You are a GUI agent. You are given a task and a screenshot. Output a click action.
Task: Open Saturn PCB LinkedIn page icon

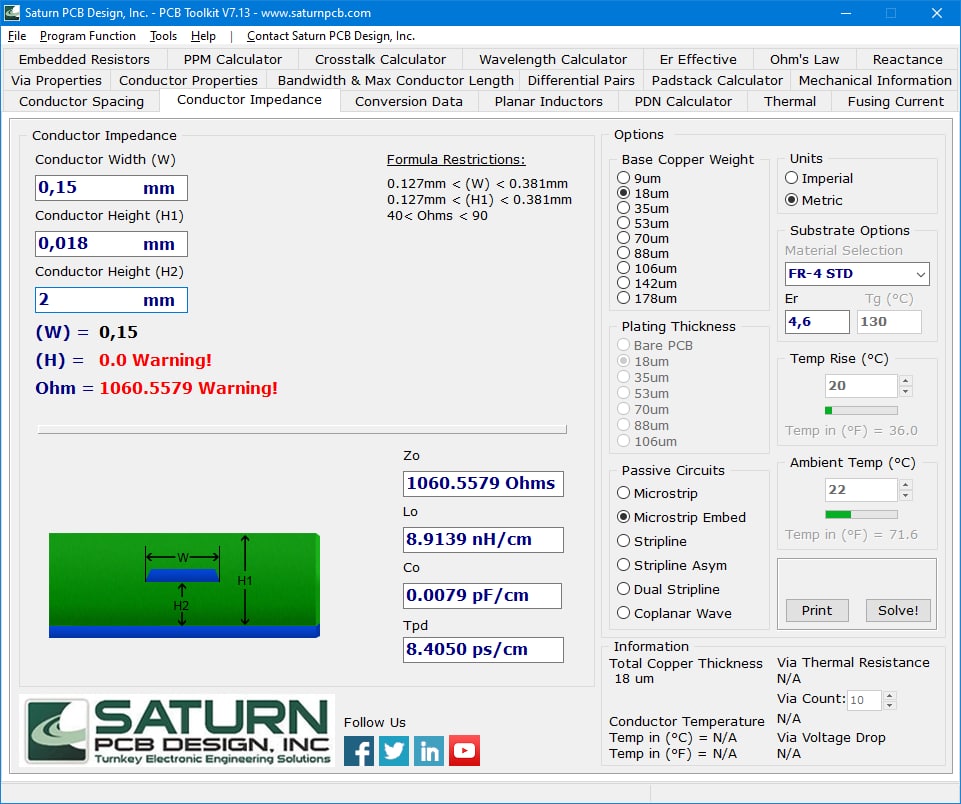tap(429, 751)
